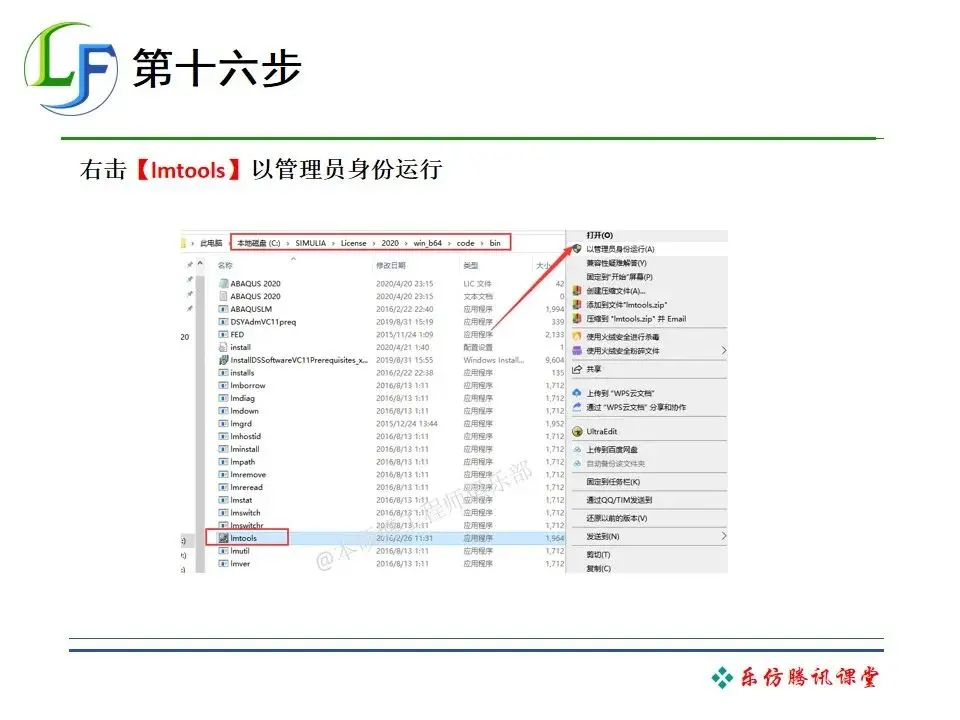Select the installs file row

(x=391, y=373)
